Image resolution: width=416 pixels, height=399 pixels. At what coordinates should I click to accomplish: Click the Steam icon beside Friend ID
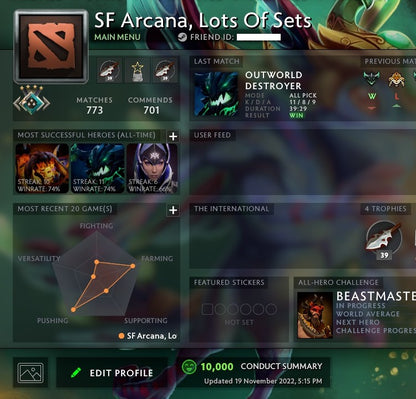point(182,37)
